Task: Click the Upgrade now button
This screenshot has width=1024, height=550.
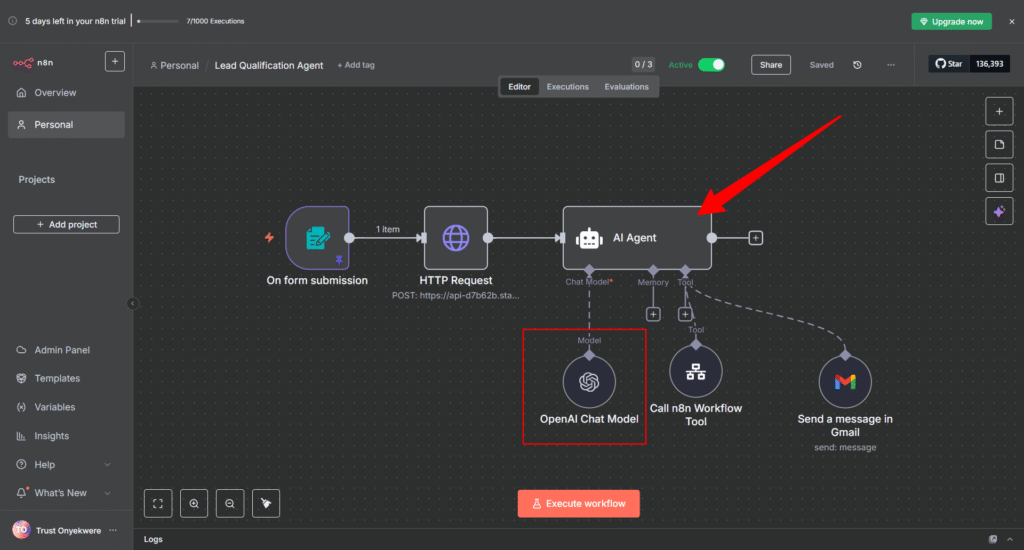Action: click(x=951, y=21)
